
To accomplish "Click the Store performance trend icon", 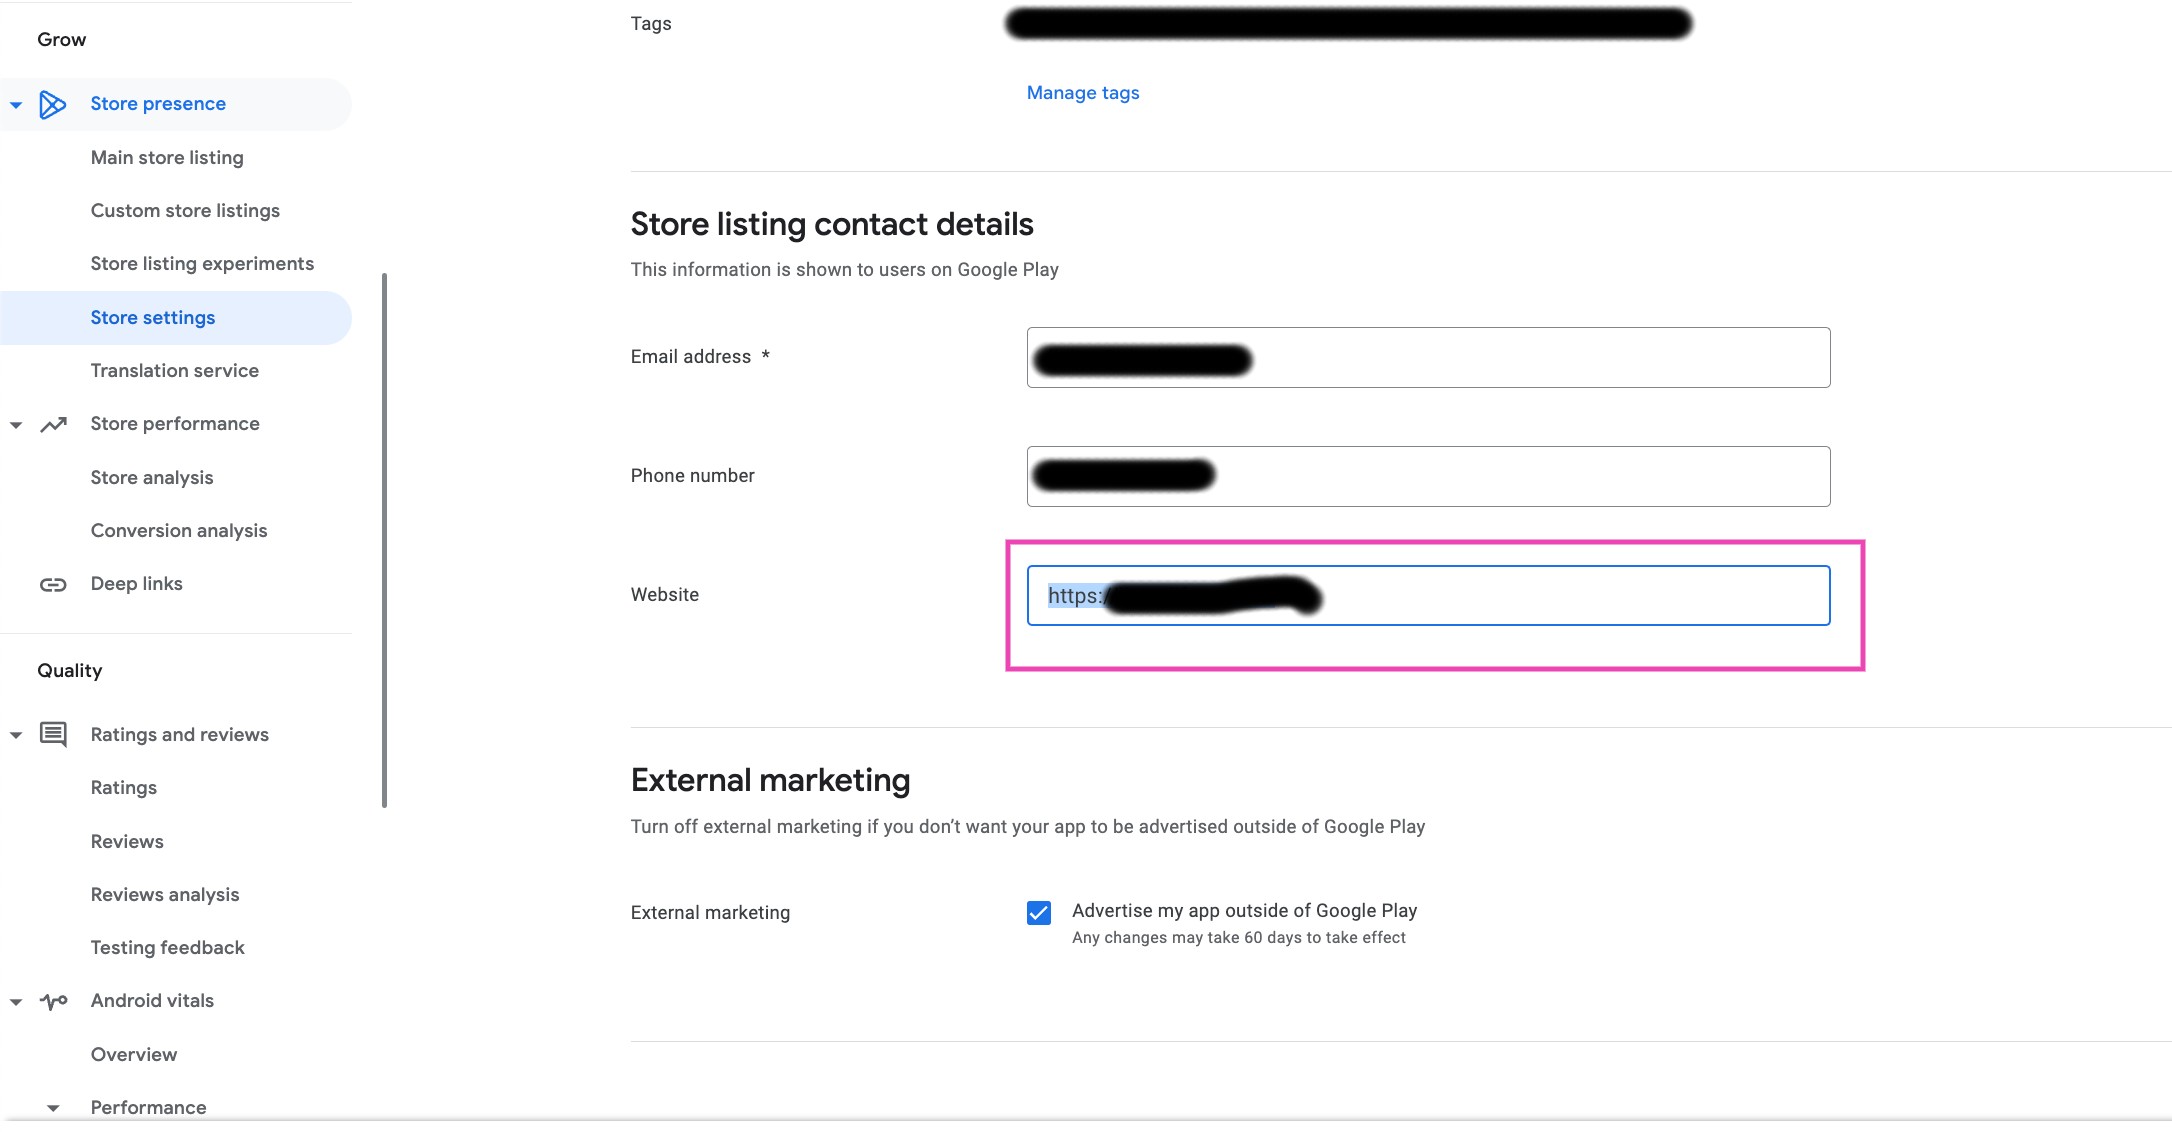I will pyautogui.click(x=53, y=422).
